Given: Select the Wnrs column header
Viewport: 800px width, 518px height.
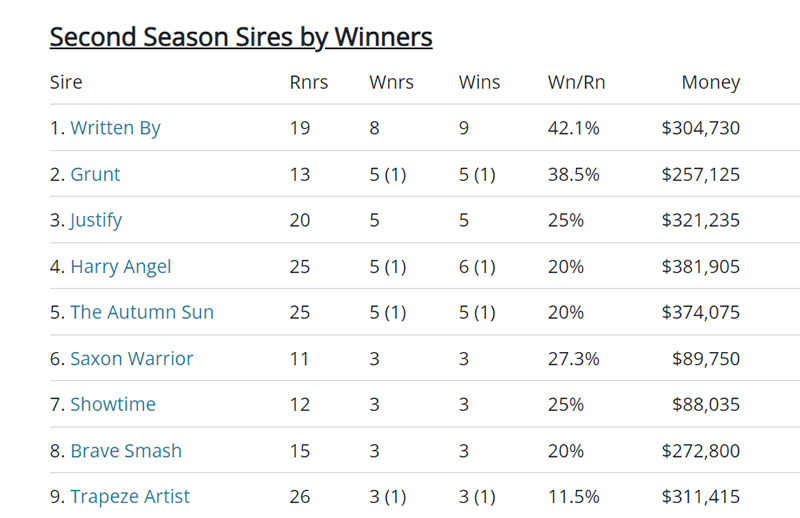Looking at the screenshot, I should coord(391,82).
